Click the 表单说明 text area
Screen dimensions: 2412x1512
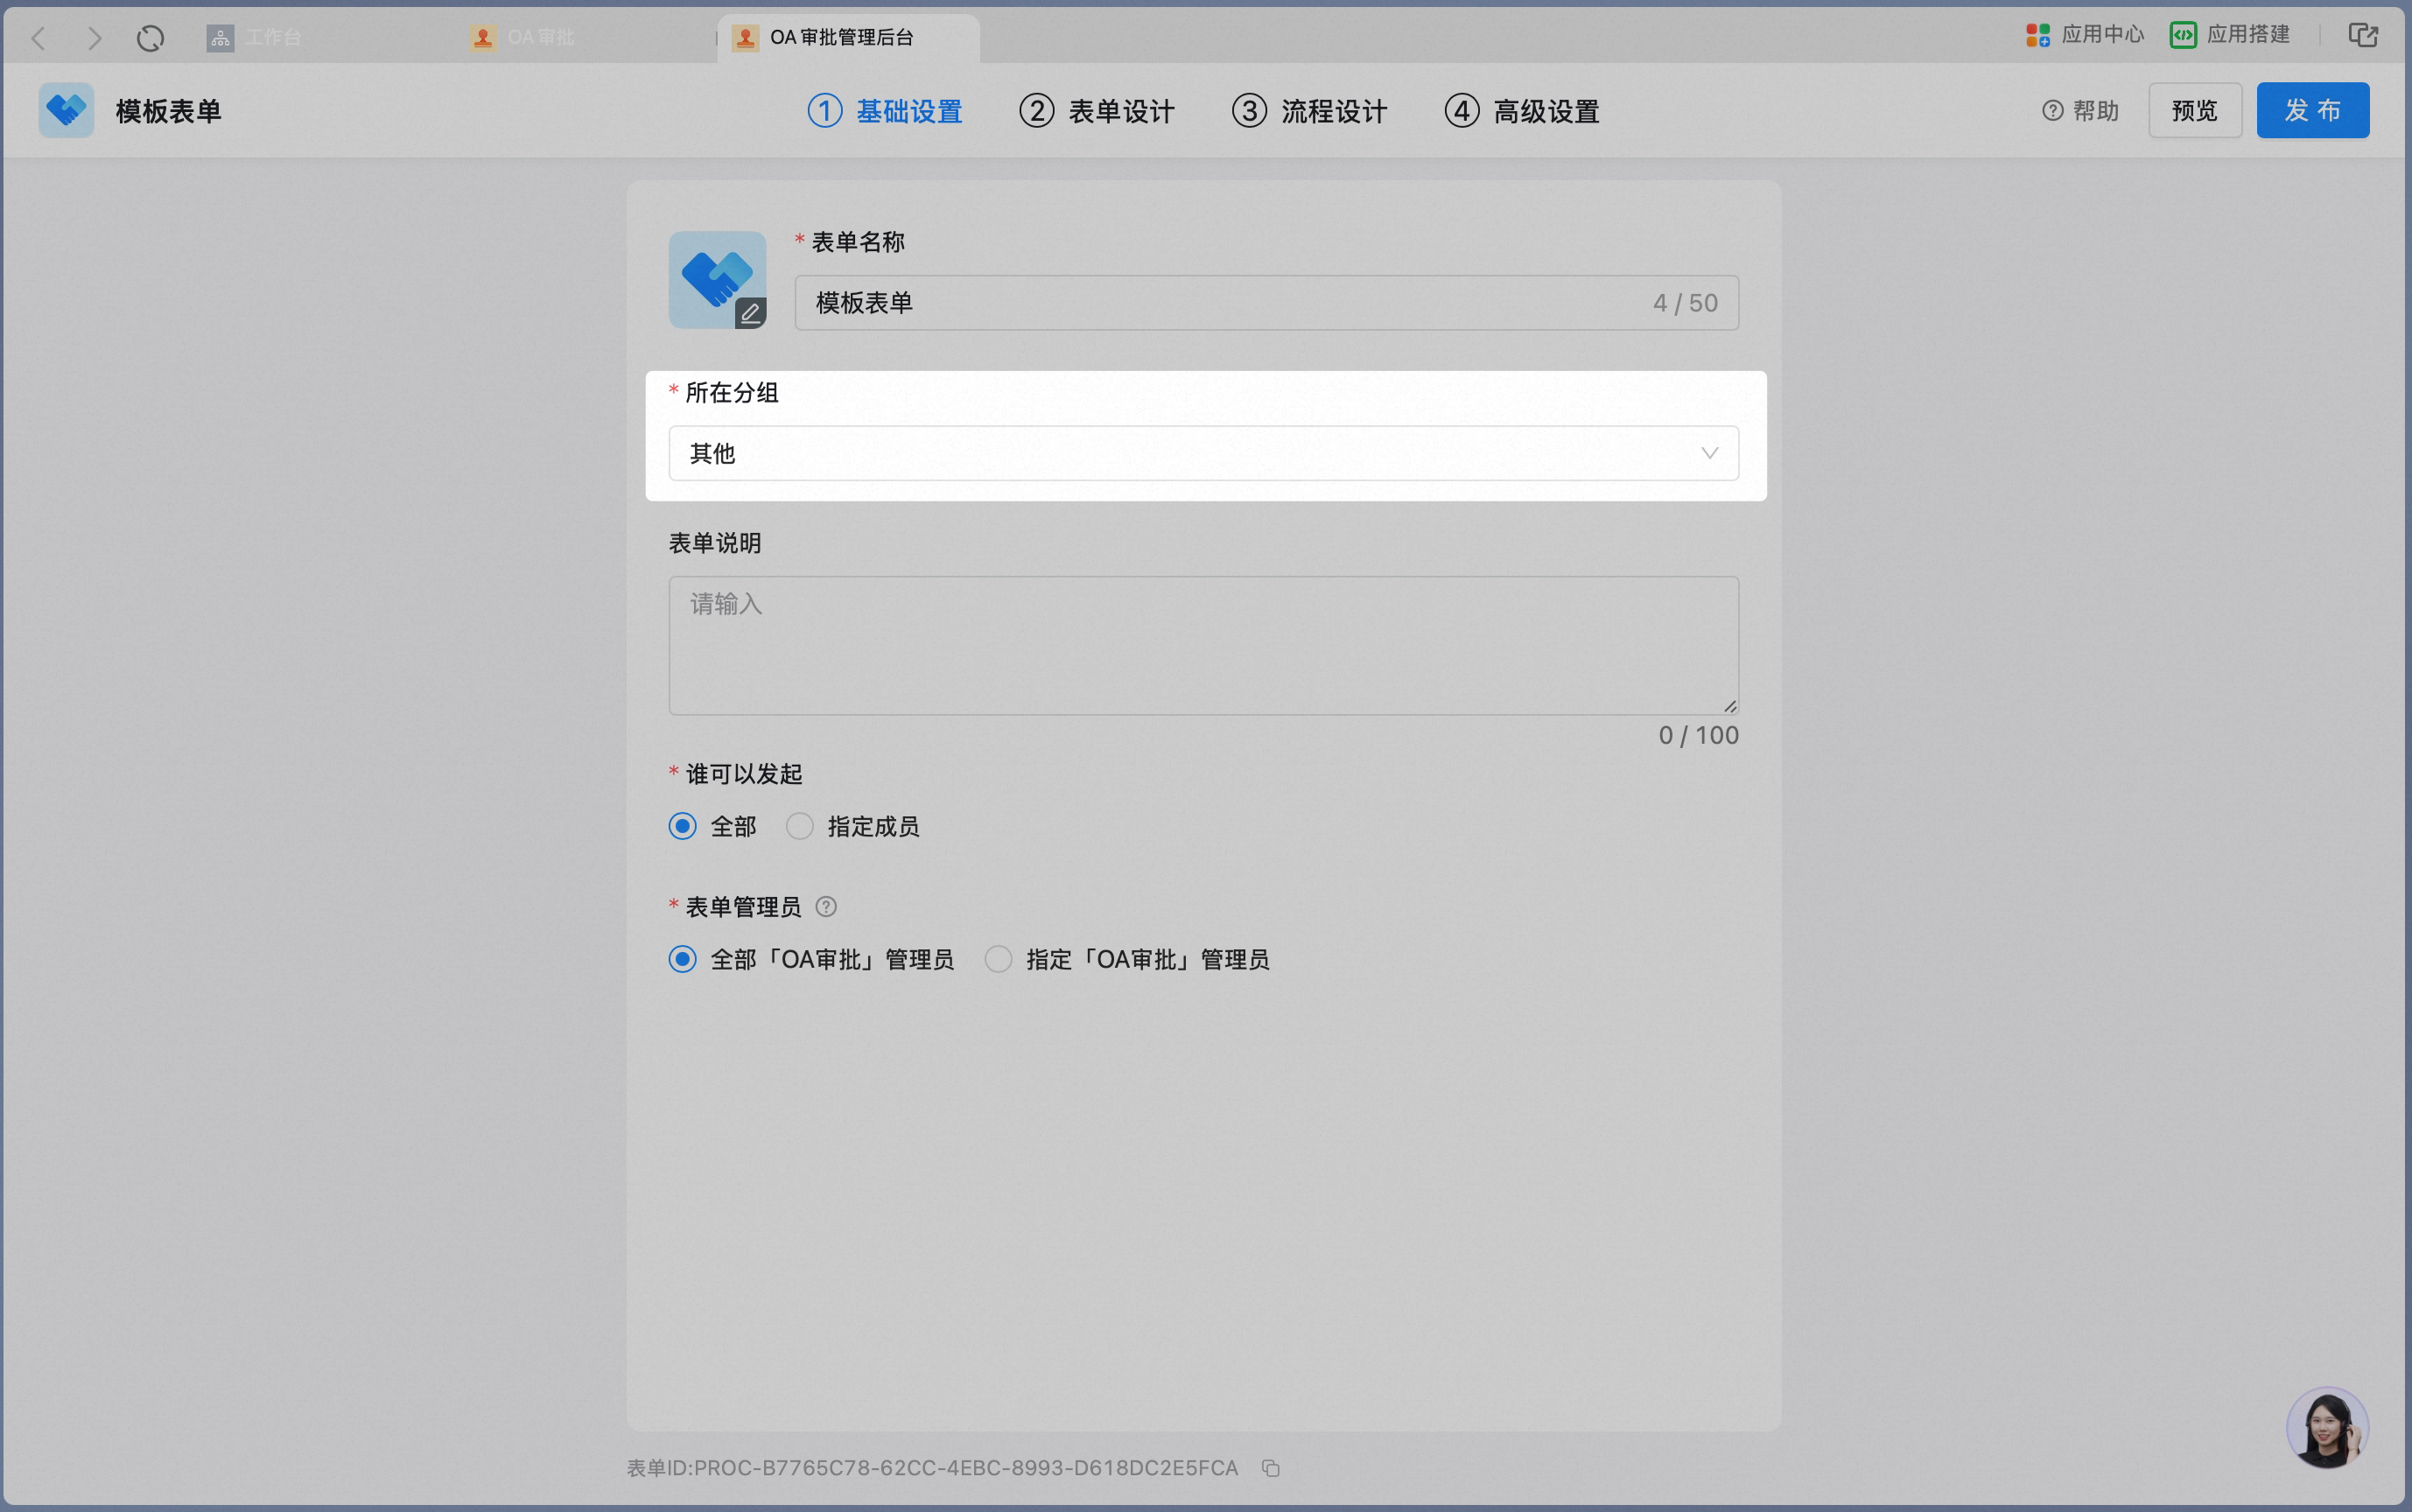coord(1204,645)
